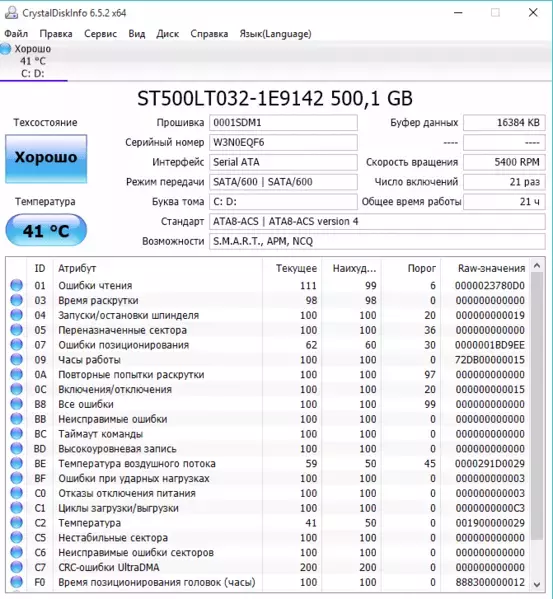The image size is (553, 599).
Task: Select the raw value 0000291D0029
Action: (x=490, y=463)
